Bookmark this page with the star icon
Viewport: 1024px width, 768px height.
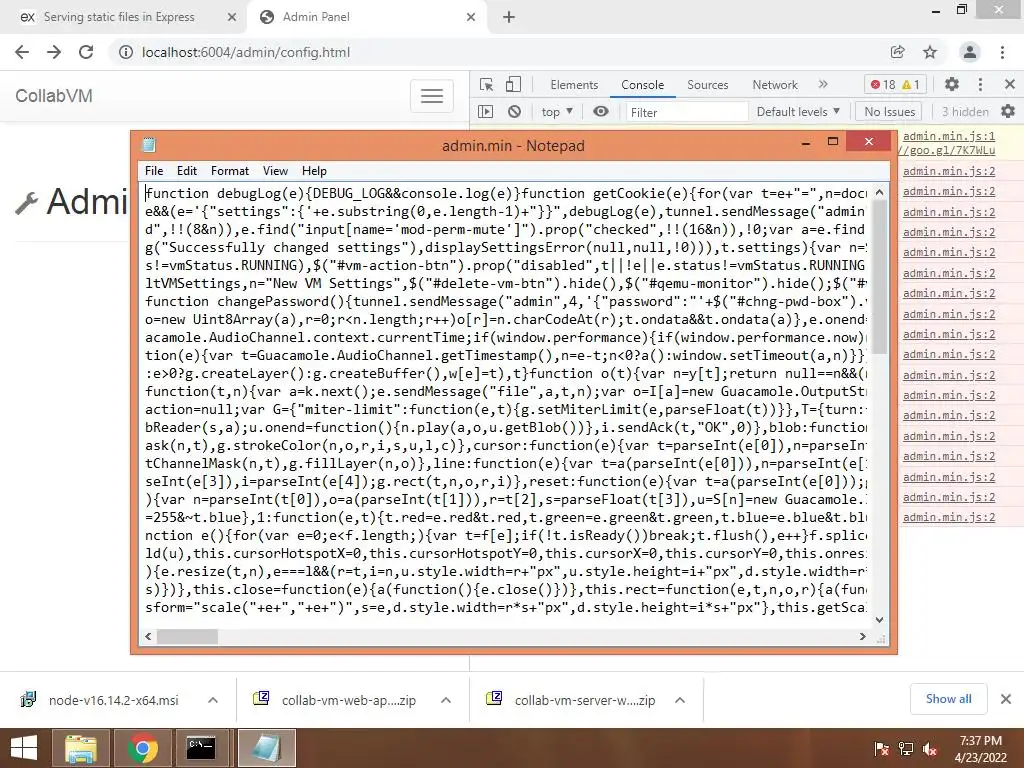coord(930,52)
